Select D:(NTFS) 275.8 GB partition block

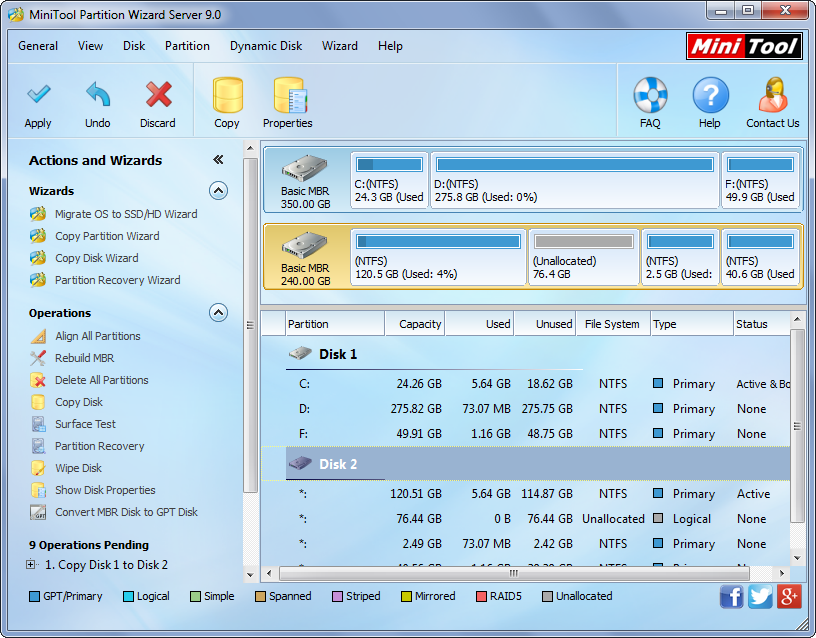tap(575, 180)
